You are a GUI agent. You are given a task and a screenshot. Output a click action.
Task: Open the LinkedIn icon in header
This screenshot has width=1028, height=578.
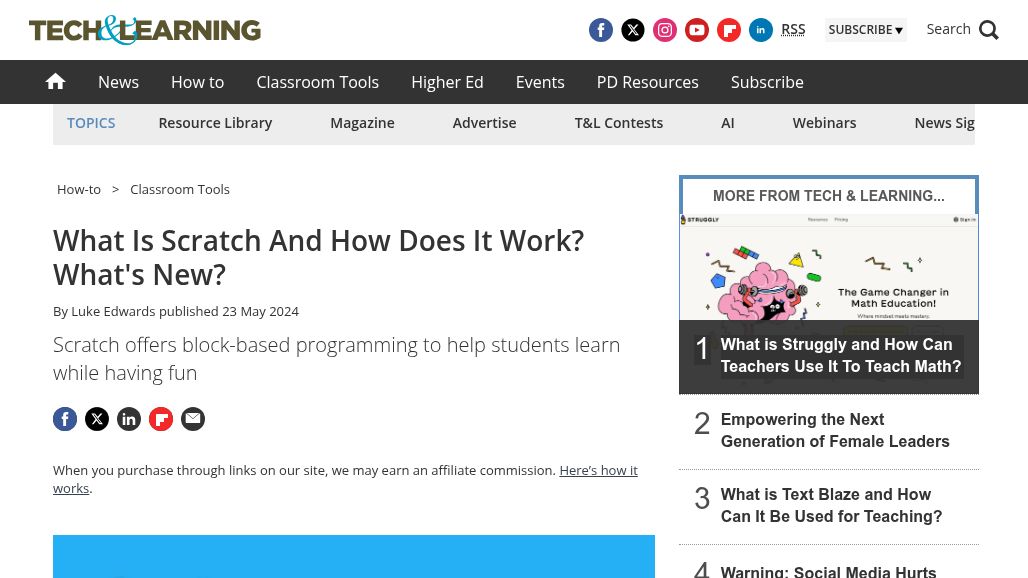pos(761,30)
